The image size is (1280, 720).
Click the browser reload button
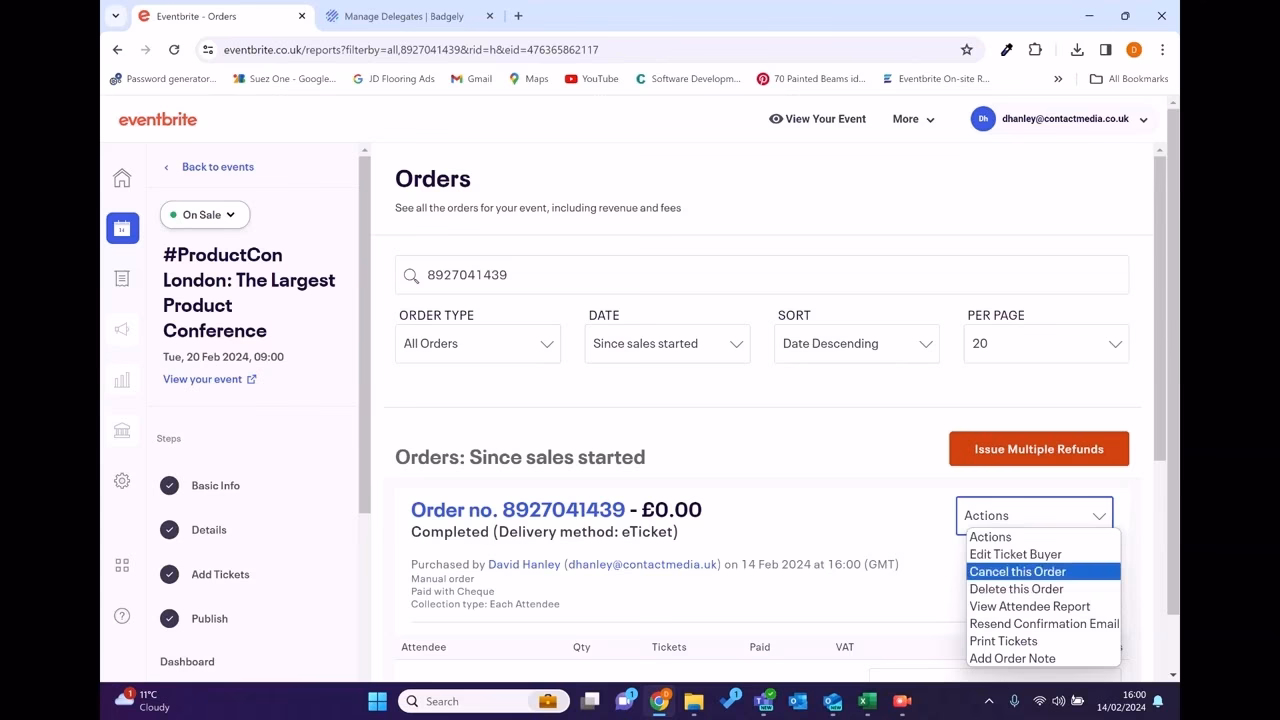click(174, 49)
